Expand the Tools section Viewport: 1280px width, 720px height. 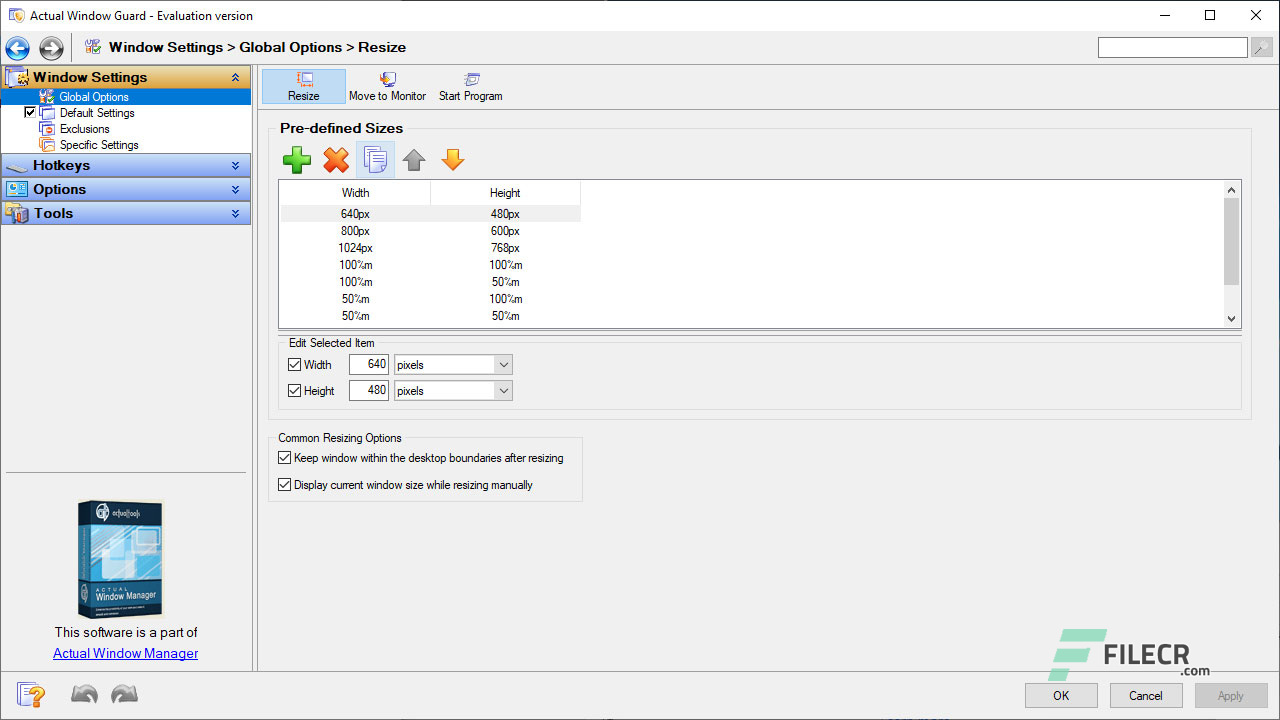tap(235, 214)
